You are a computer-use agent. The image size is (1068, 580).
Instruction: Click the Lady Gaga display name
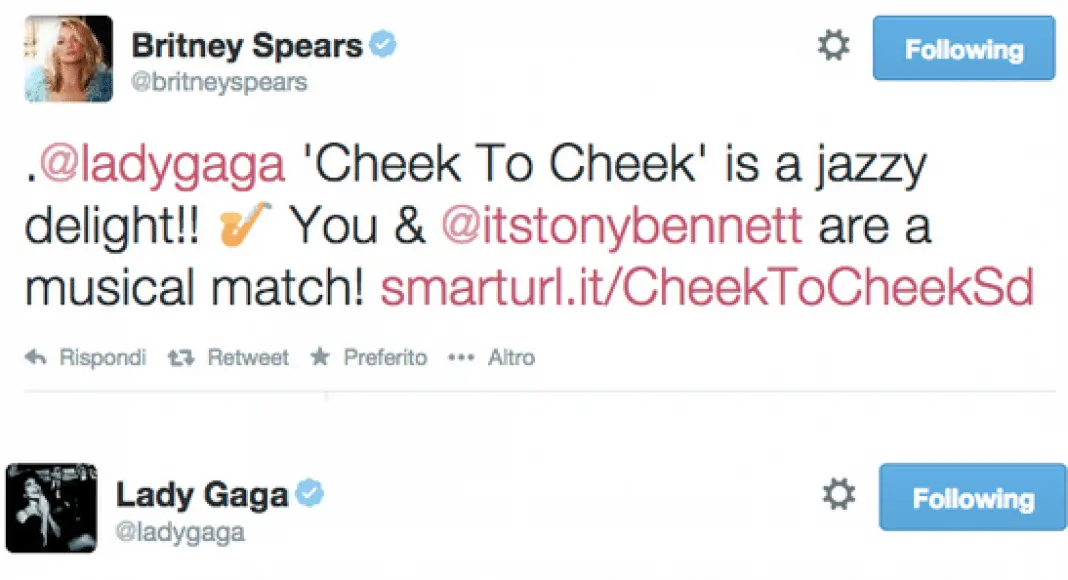202,494
